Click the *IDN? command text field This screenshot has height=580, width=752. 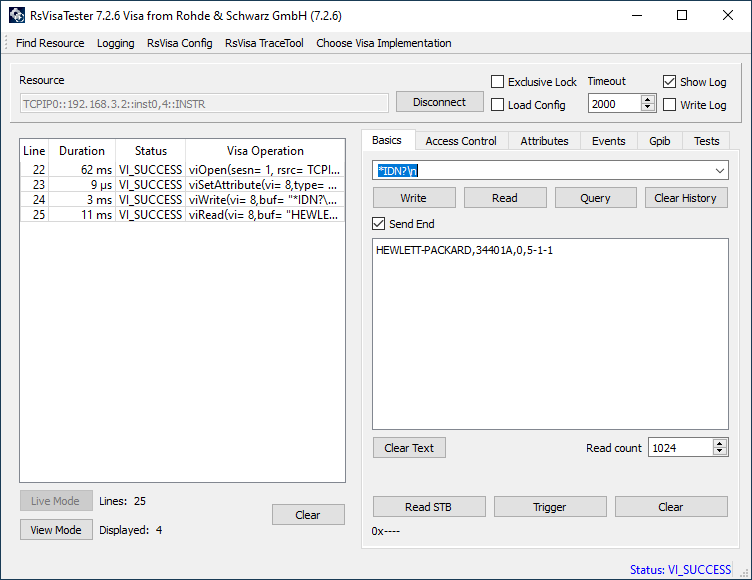pos(542,171)
